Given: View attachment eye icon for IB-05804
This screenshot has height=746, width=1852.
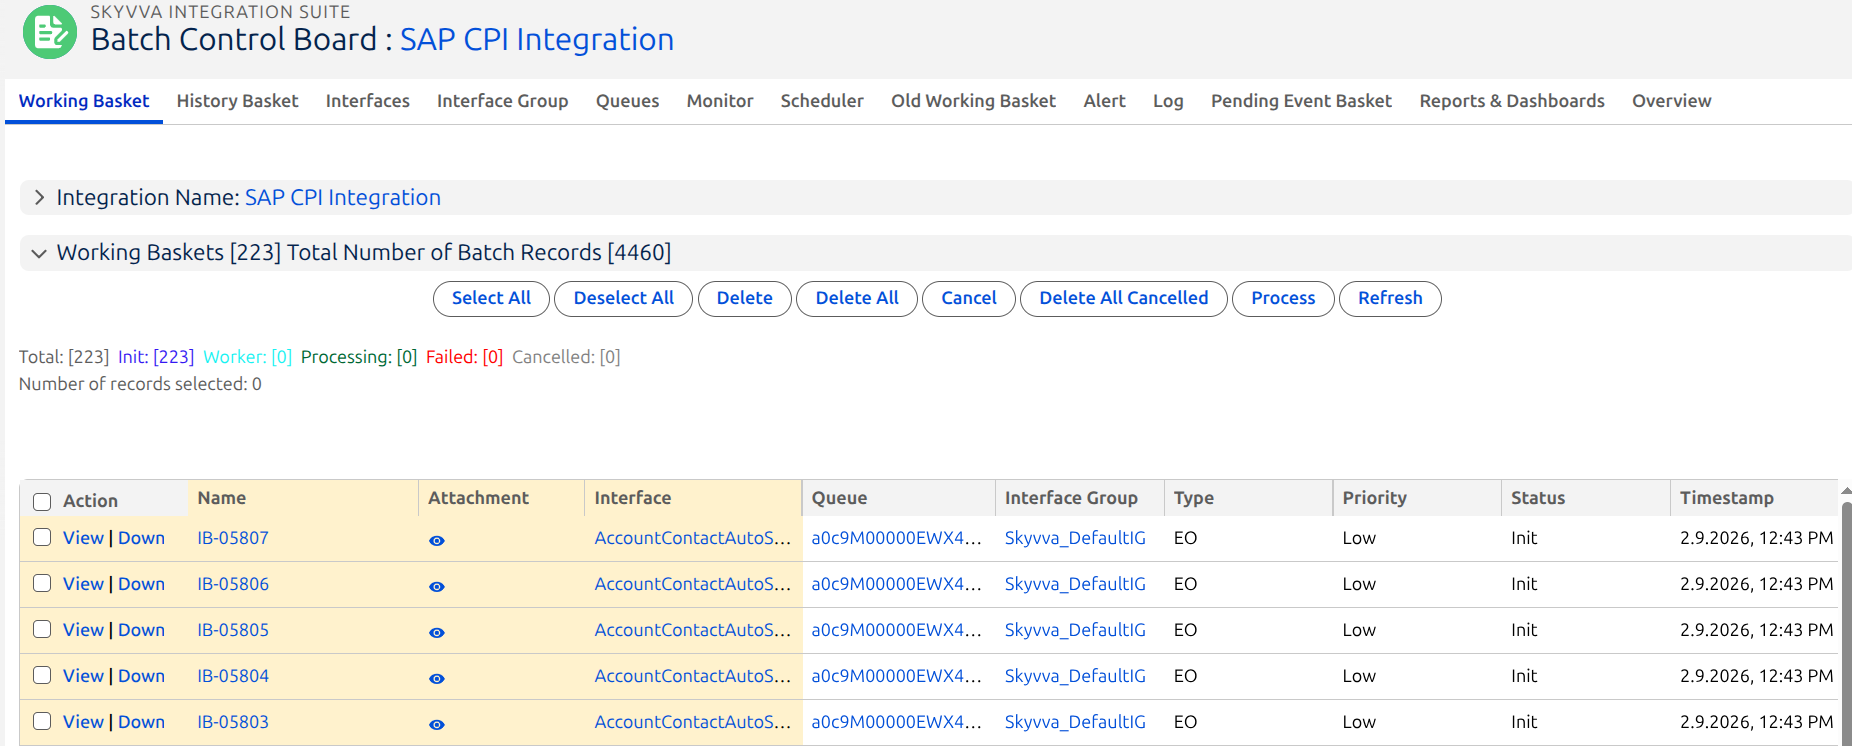Looking at the screenshot, I should (437, 678).
